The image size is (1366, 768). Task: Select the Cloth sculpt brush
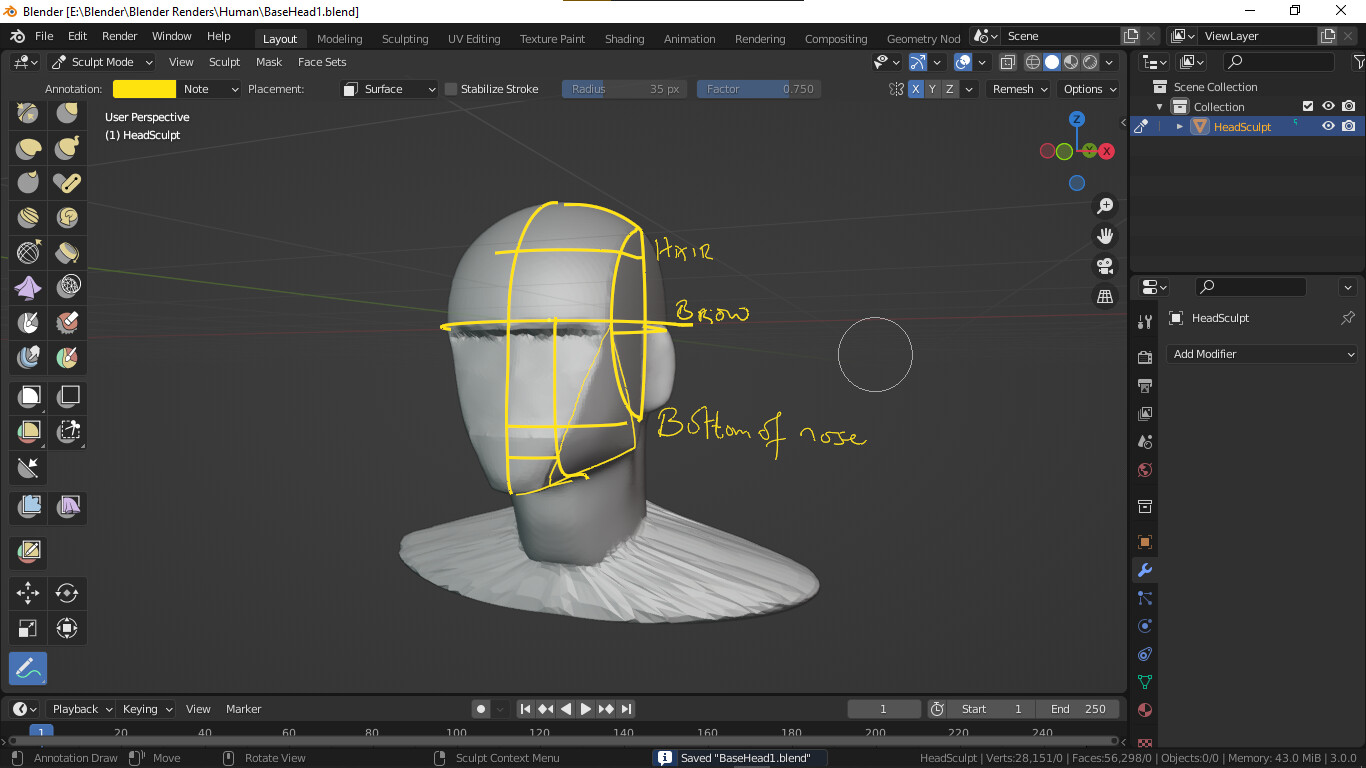tap(28, 287)
